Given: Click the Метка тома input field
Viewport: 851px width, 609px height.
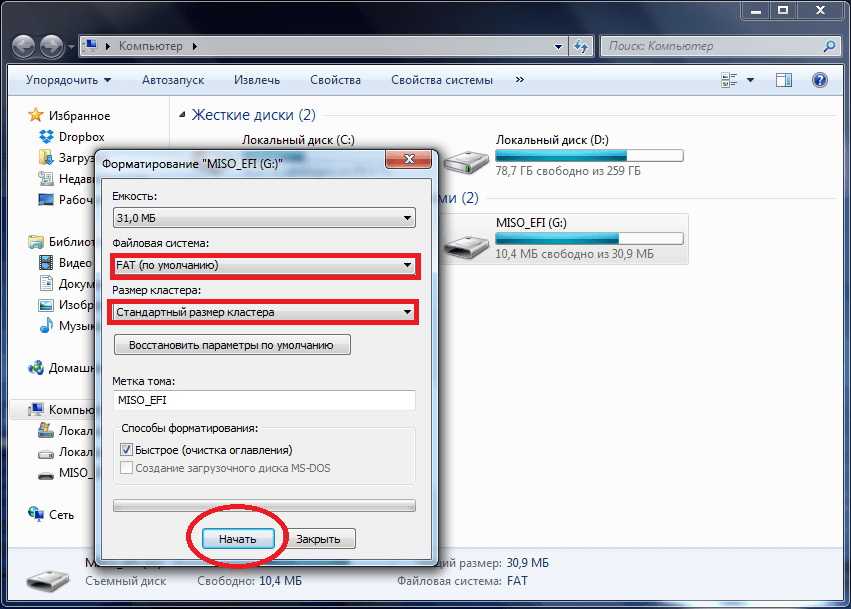Looking at the screenshot, I should (264, 400).
